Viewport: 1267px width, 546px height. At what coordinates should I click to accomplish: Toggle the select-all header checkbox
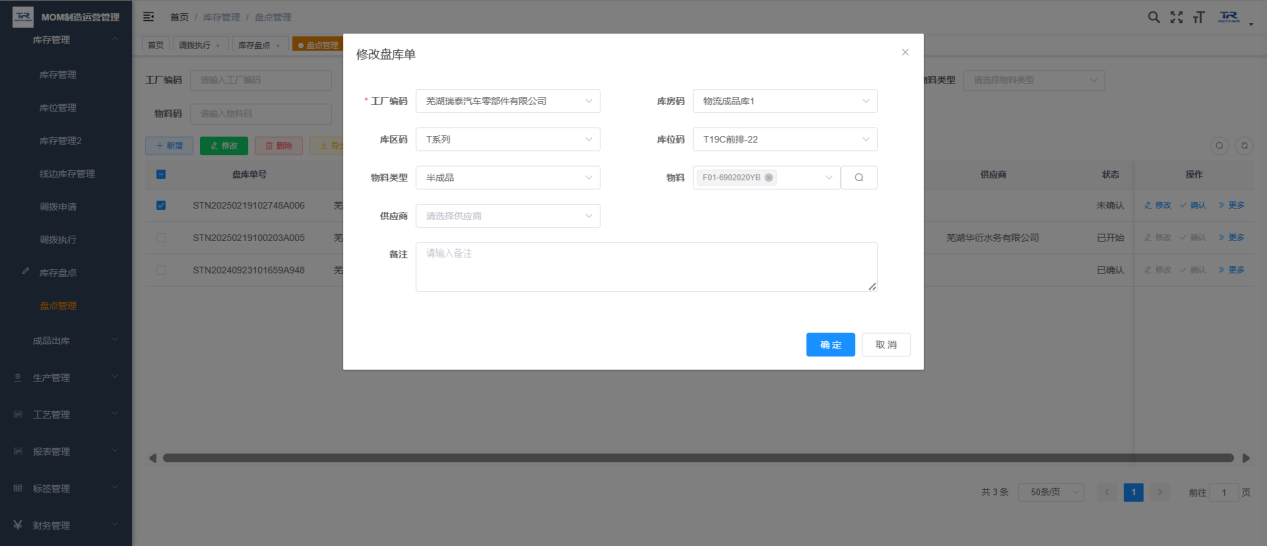[x=161, y=174]
